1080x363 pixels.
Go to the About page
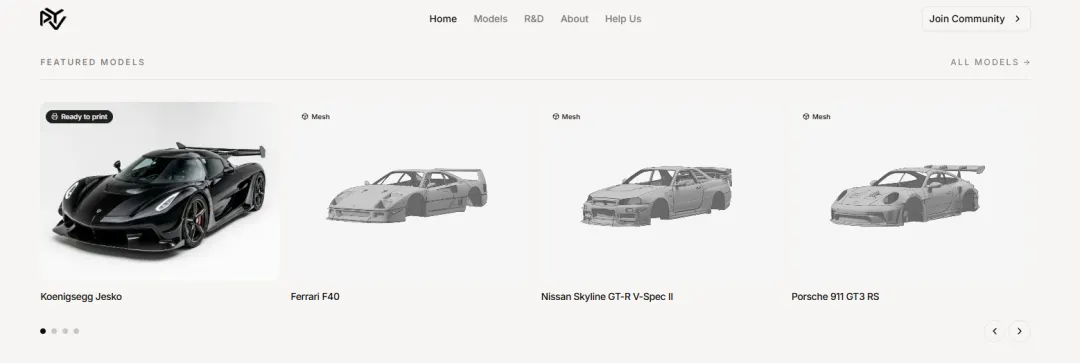574,19
